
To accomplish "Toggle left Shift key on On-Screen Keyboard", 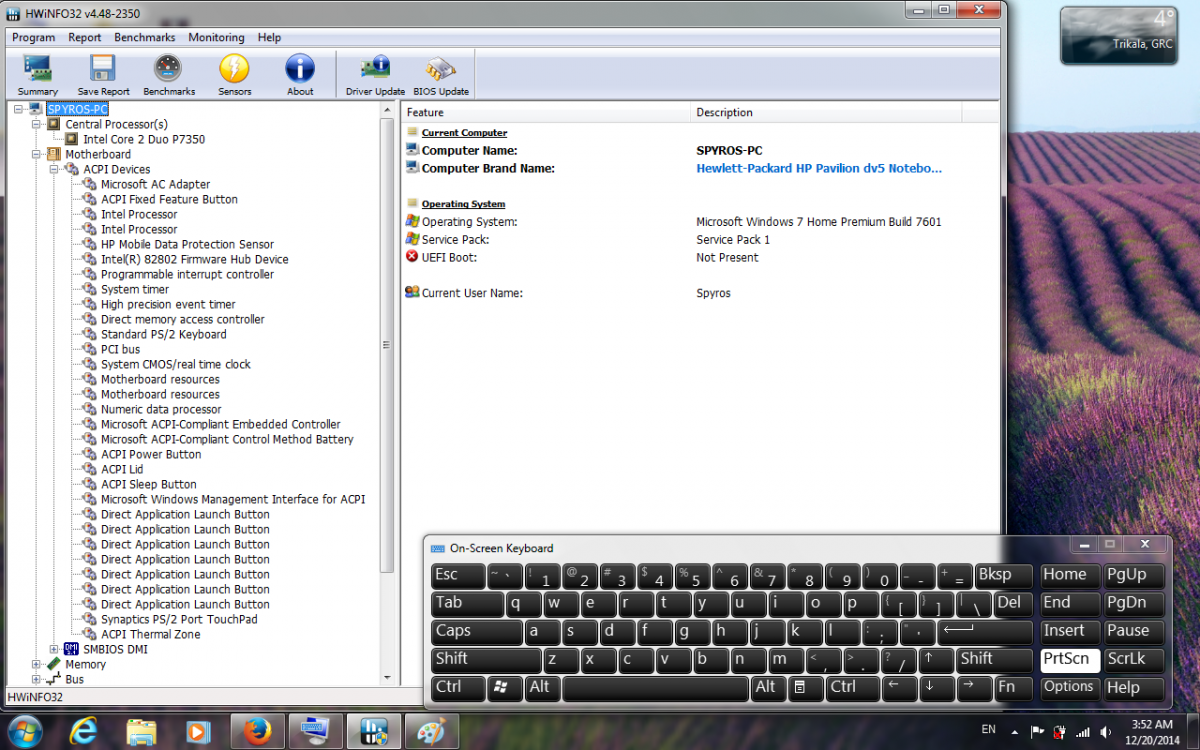I will coord(487,659).
